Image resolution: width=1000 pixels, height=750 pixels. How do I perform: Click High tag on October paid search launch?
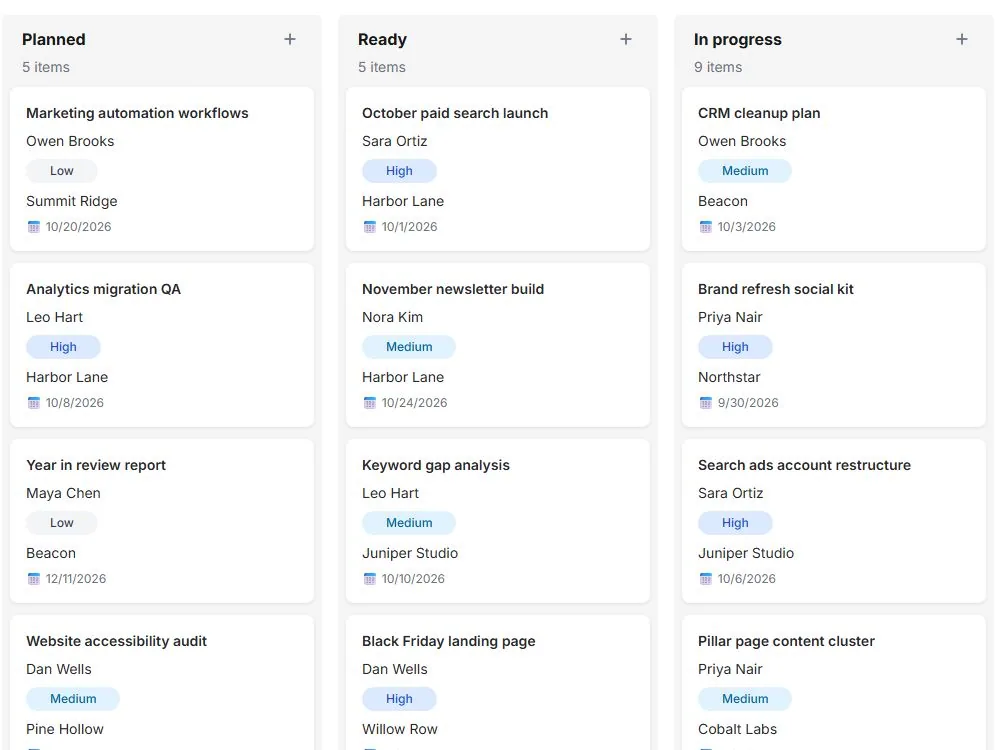pyautogui.click(x=399, y=171)
